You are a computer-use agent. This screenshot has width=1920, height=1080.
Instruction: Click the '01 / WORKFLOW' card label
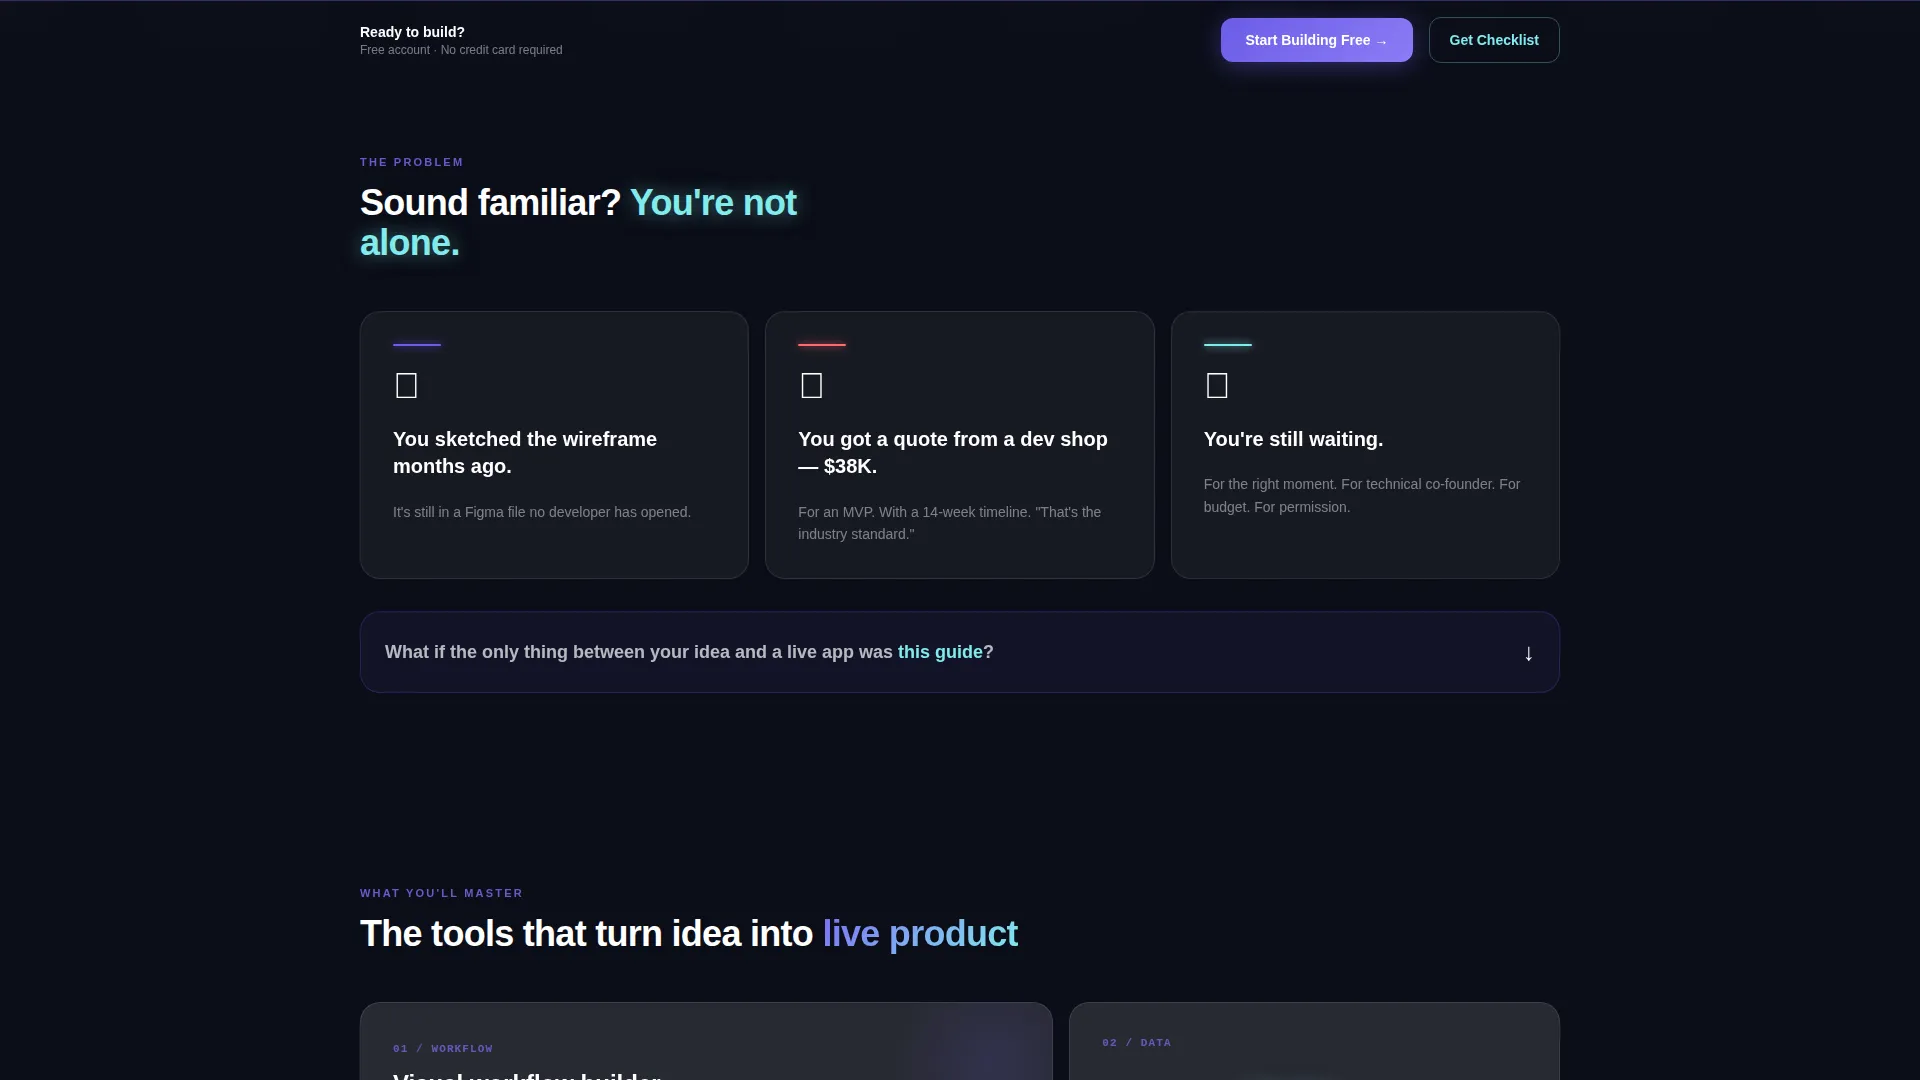point(443,1049)
